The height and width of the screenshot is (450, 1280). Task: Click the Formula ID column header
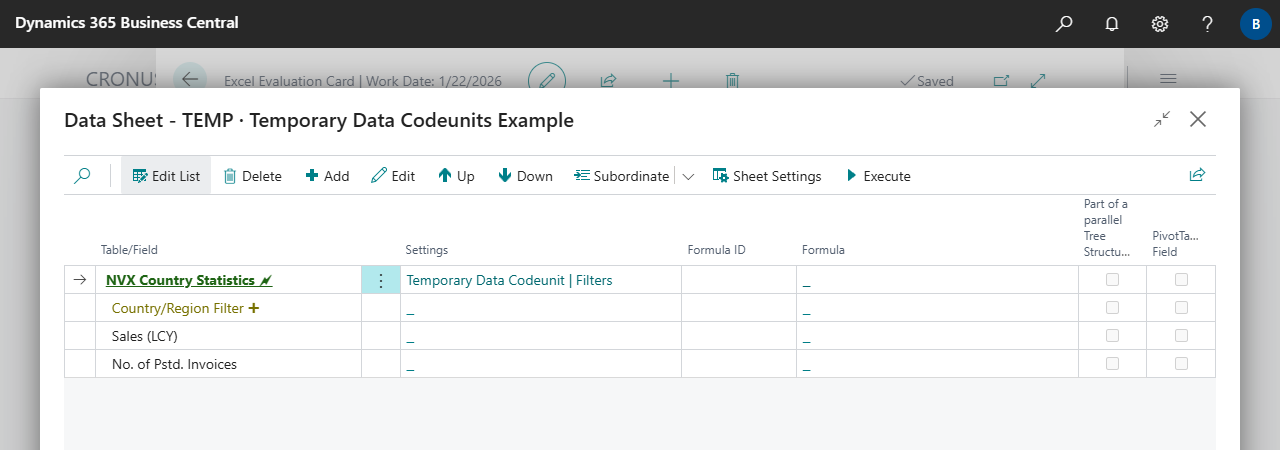click(716, 250)
